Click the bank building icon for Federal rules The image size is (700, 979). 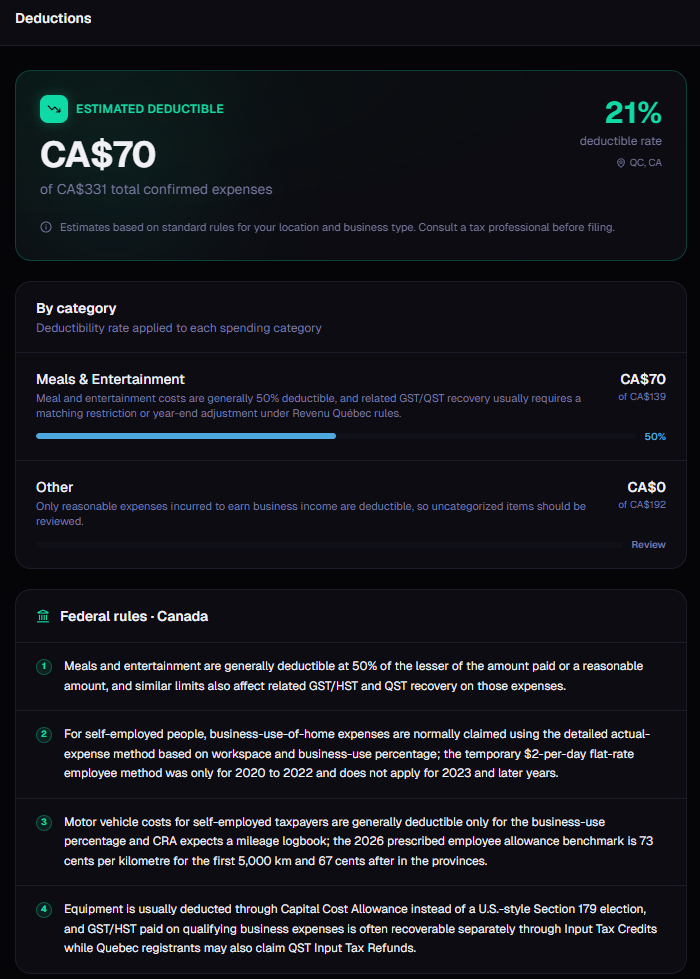point(43,616)
